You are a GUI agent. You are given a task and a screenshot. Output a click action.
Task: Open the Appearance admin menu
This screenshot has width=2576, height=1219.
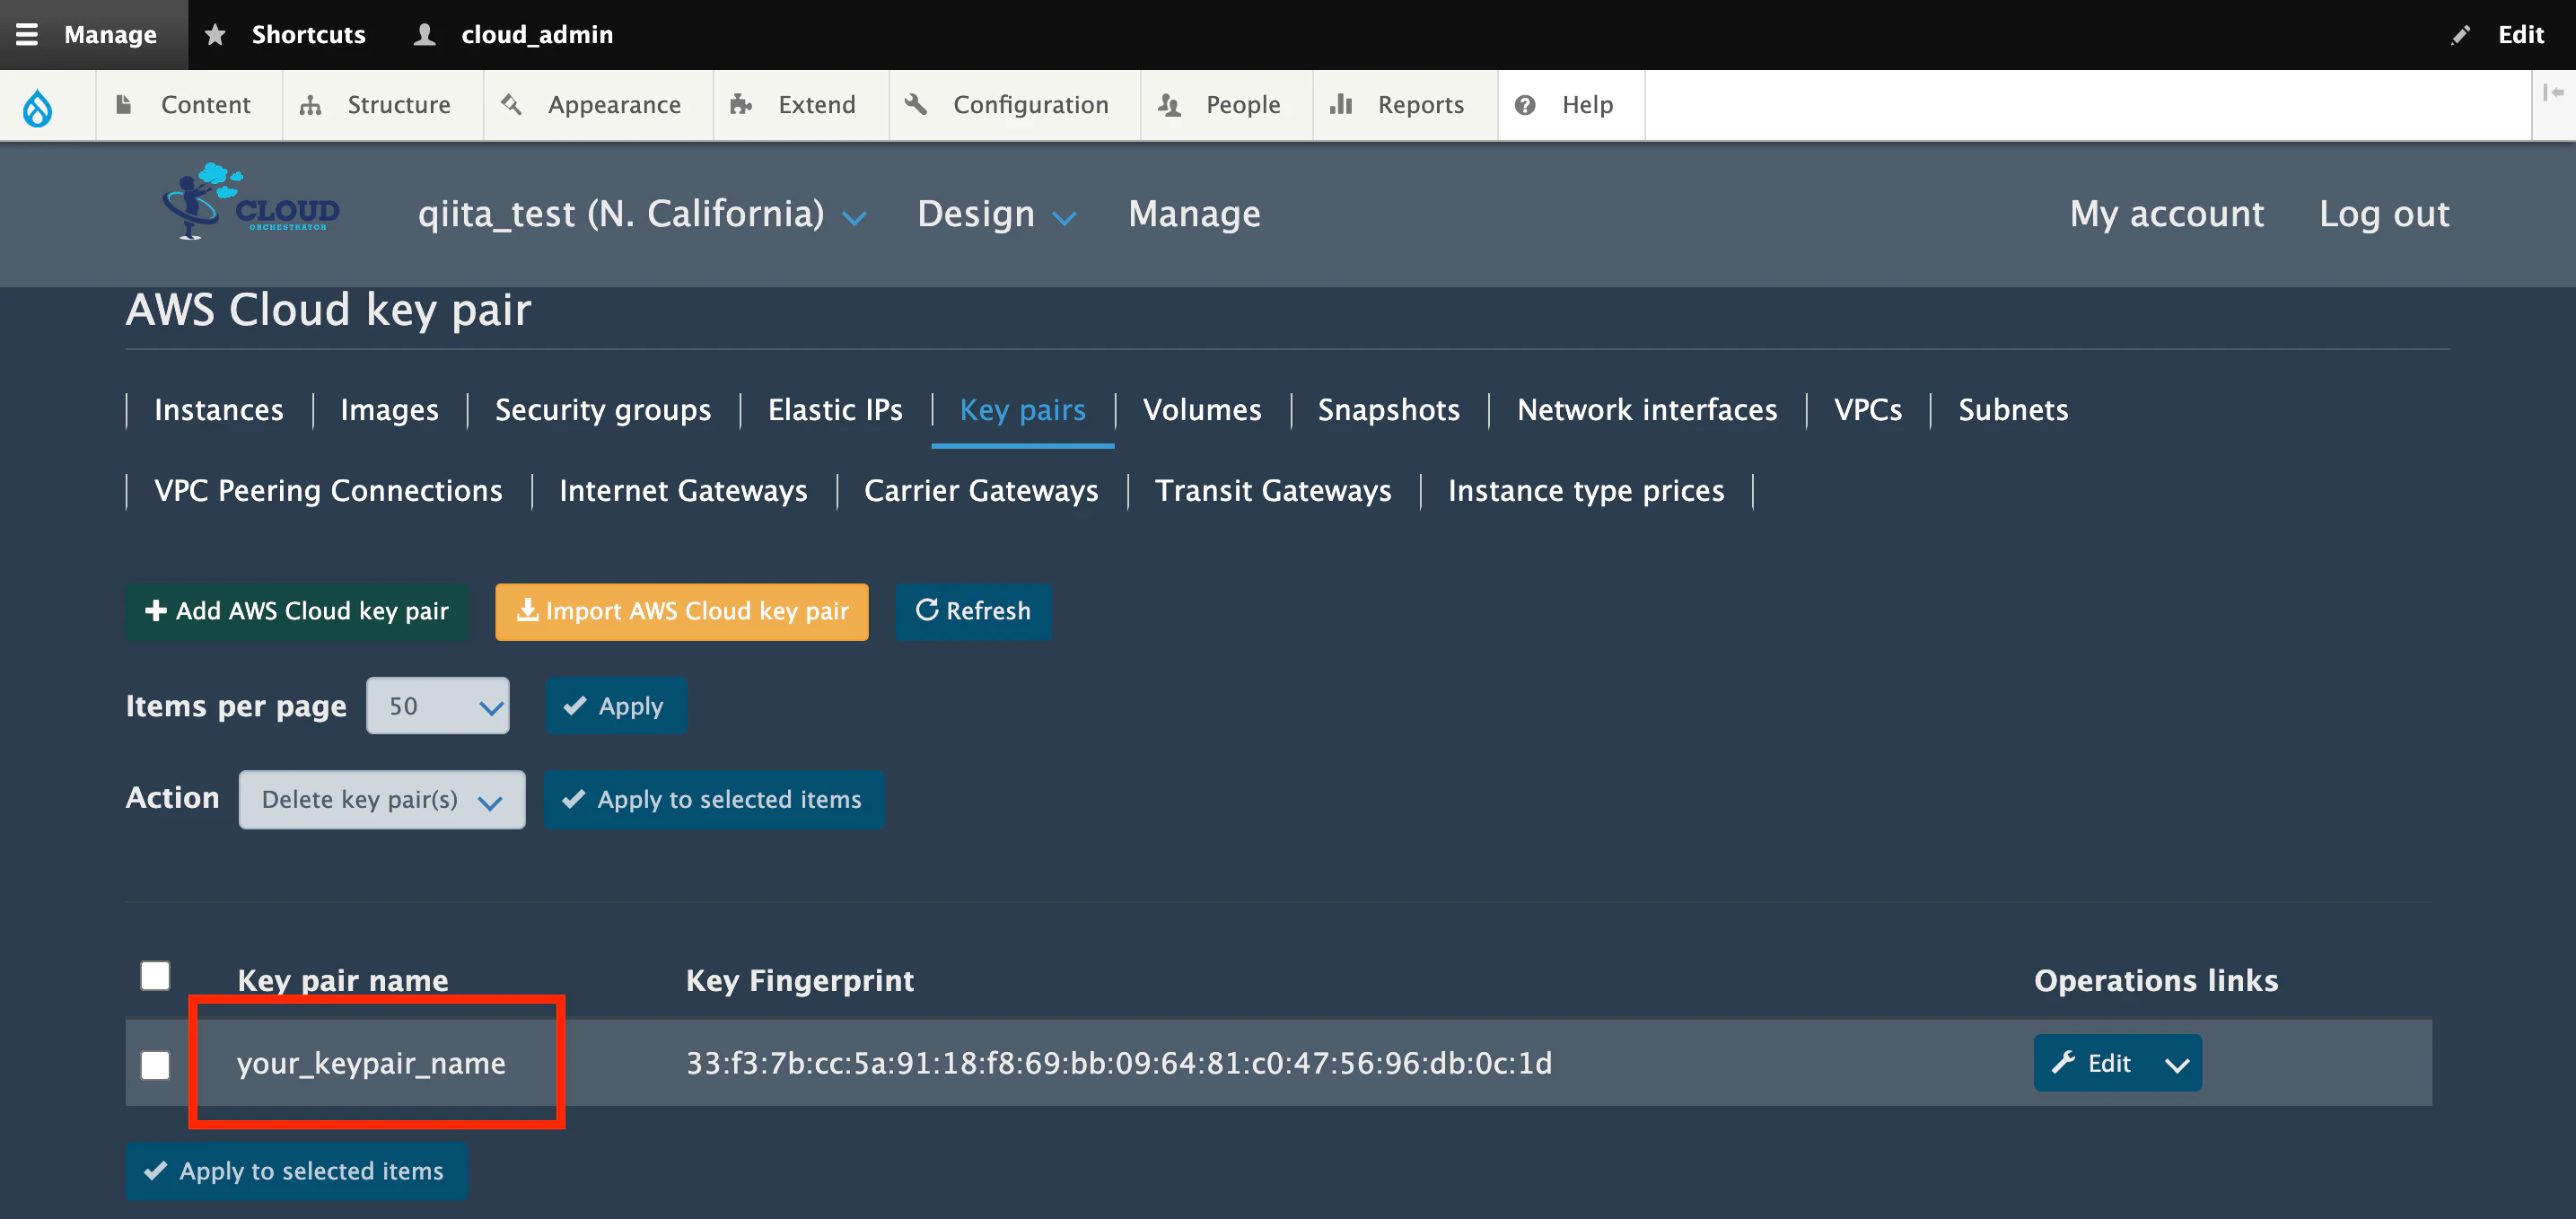(x=598, y=105)
